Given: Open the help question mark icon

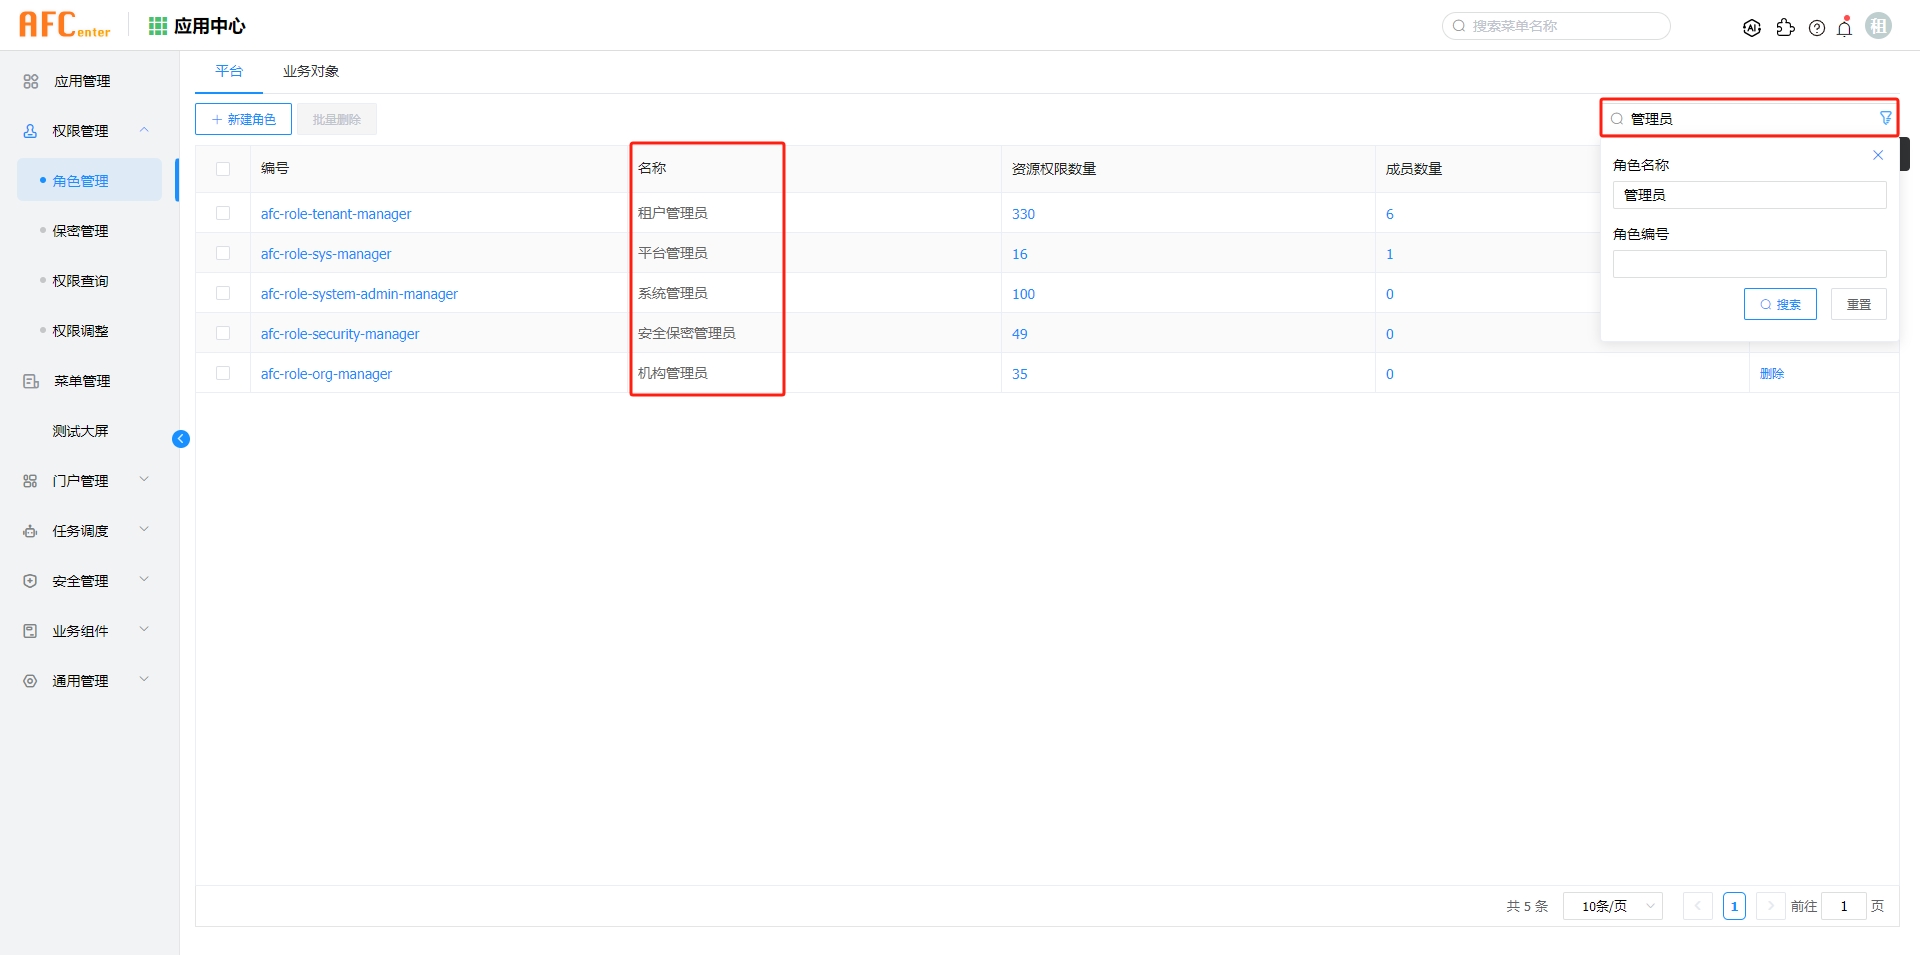Looking at the screenshot, I should [1817, 27].
